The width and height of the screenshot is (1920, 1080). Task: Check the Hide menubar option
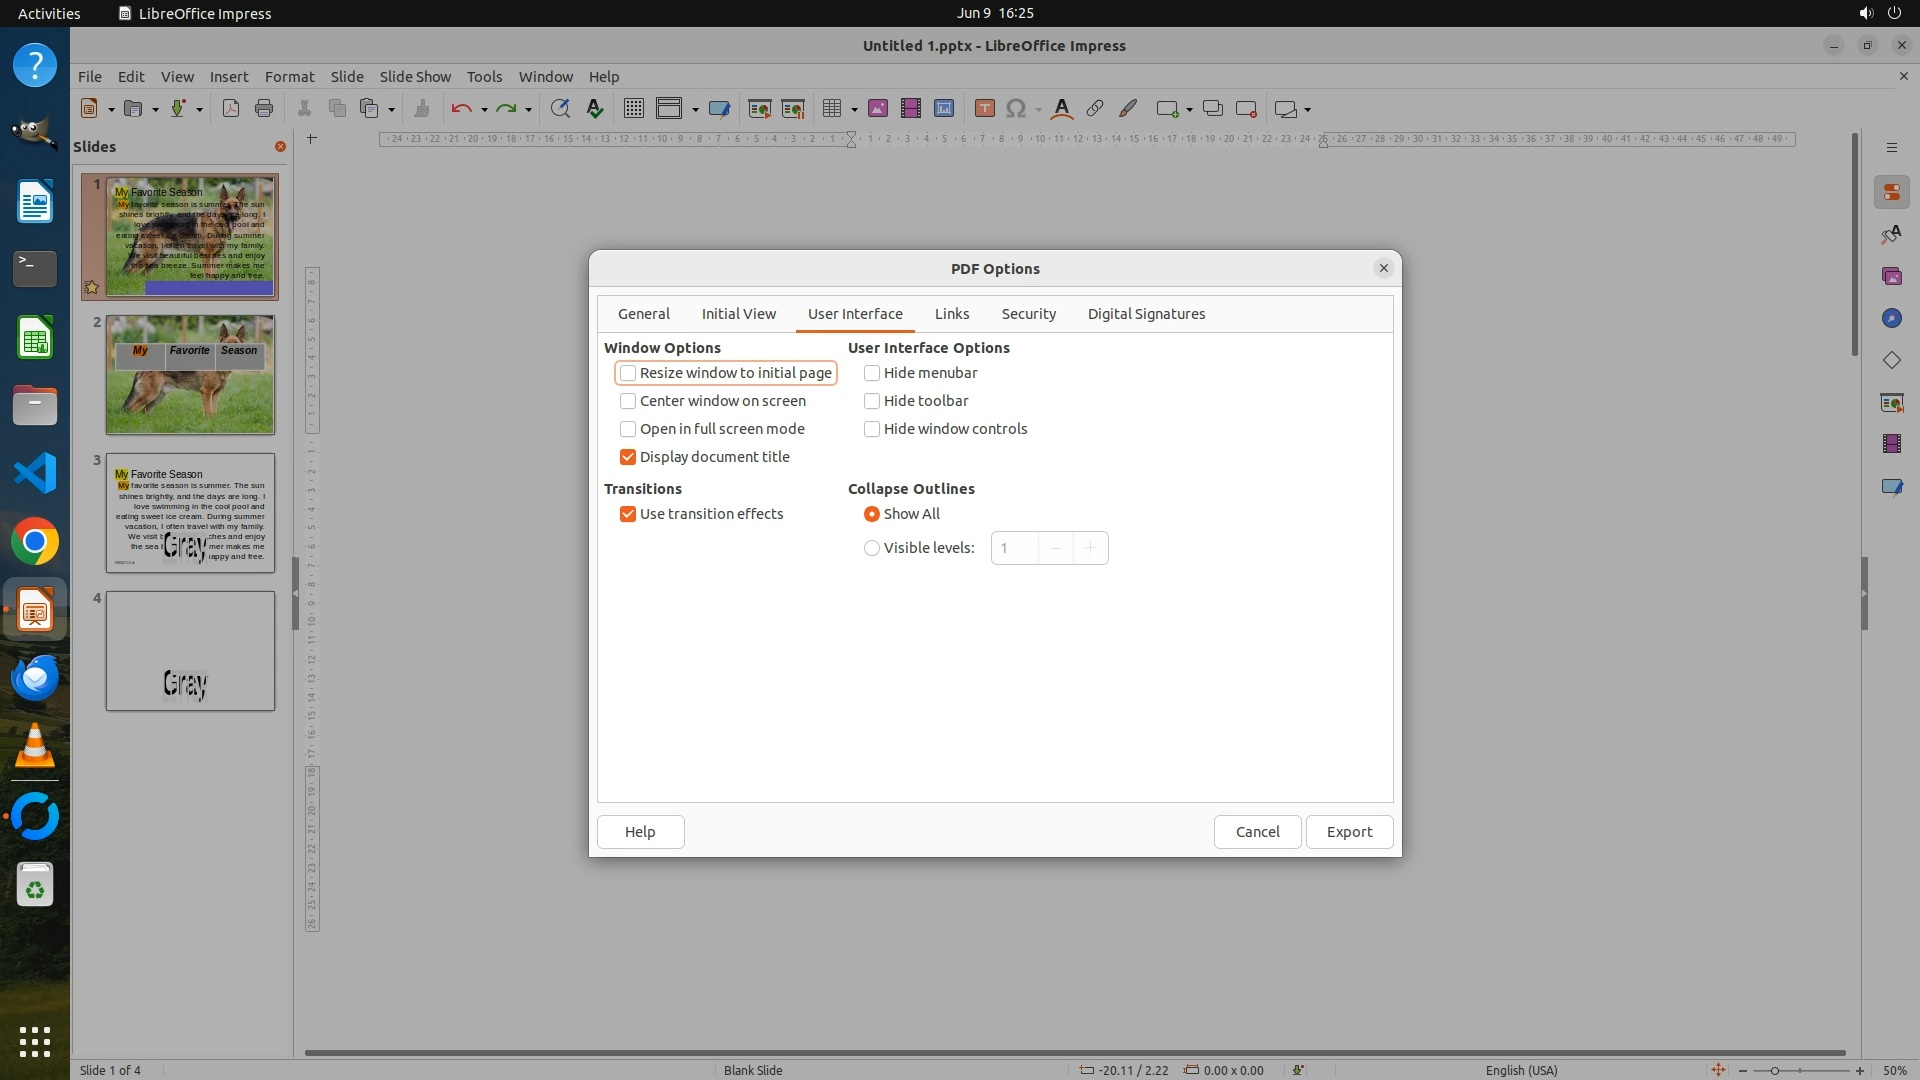pyautogui.click(x=872, y=373)
